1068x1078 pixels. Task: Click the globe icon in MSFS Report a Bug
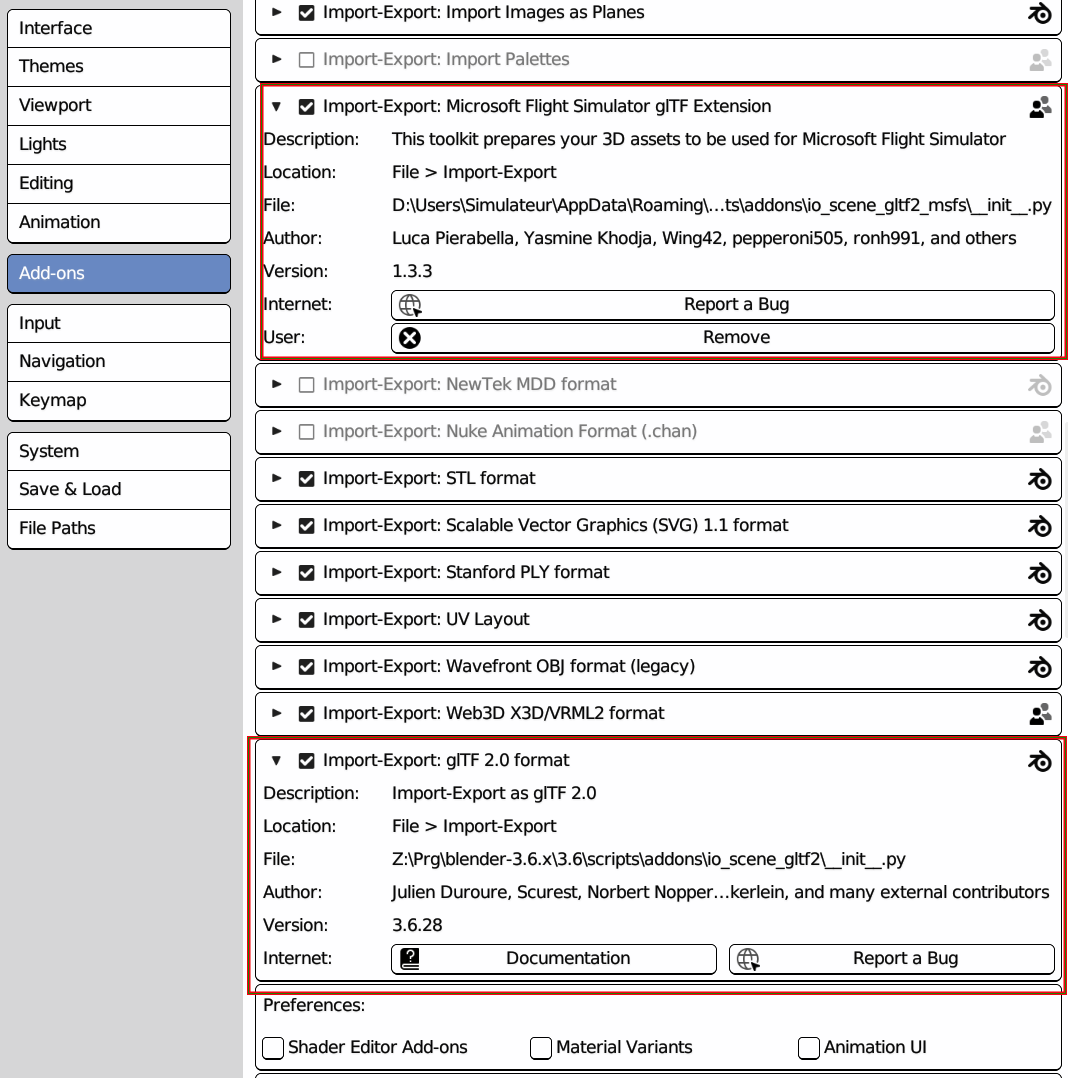click(x=411, y=305)
